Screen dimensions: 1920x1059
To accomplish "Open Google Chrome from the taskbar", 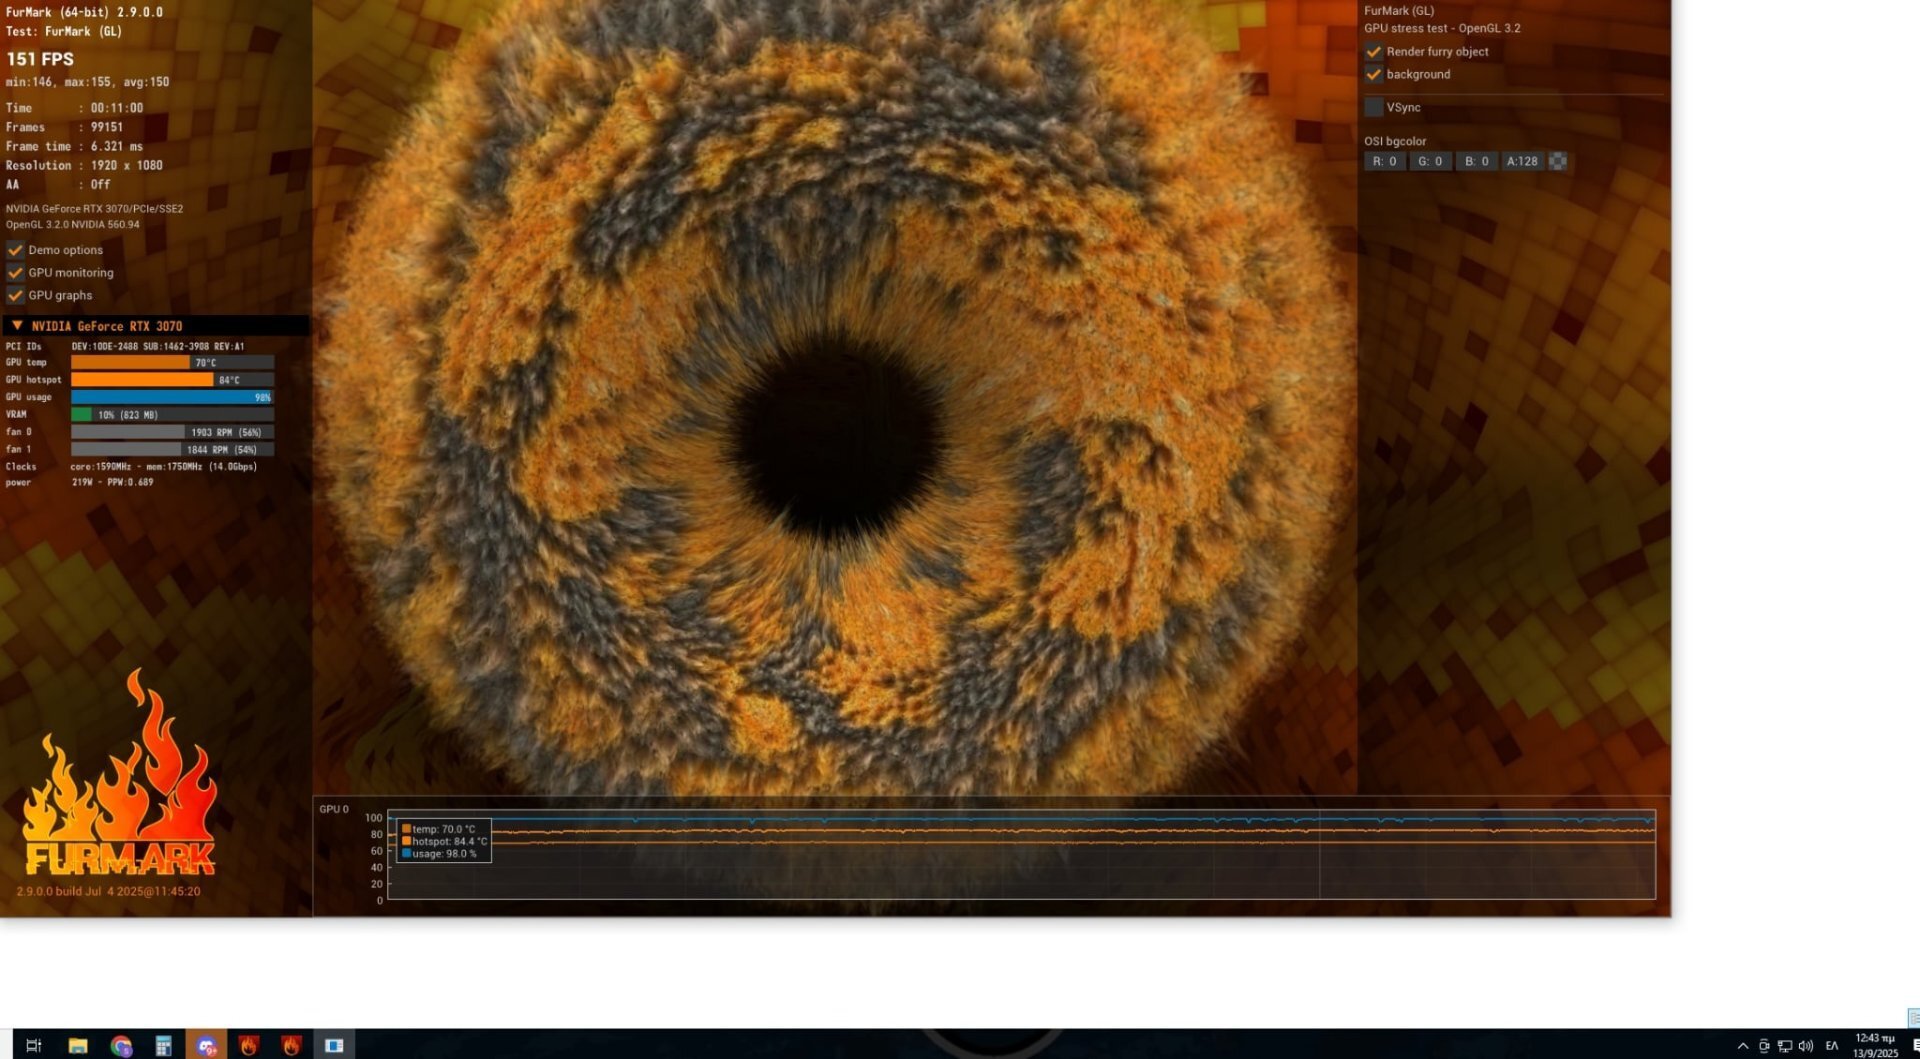I will tap(121, 1045).
